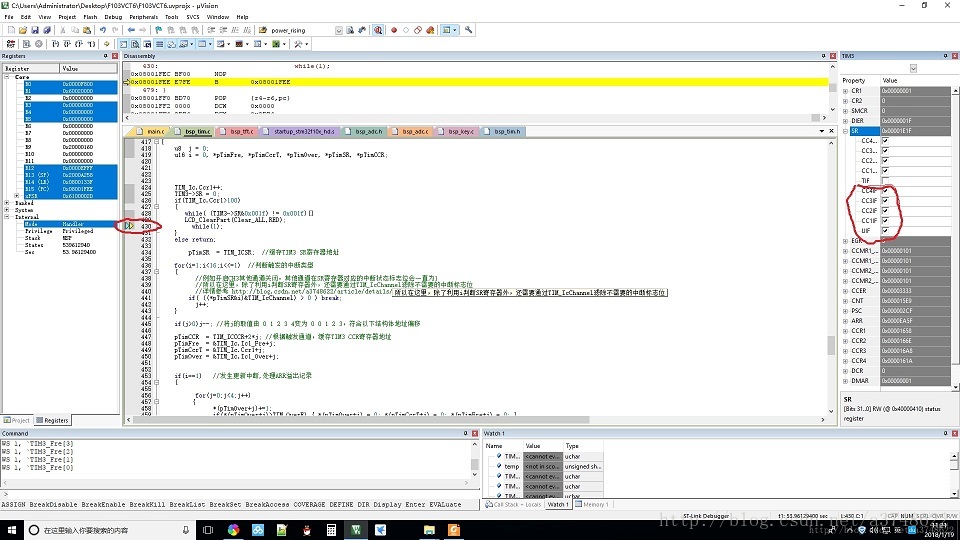Toggle the TIF checkbox in SR
This screenshot has height=540, width=960.
[885, 179]
